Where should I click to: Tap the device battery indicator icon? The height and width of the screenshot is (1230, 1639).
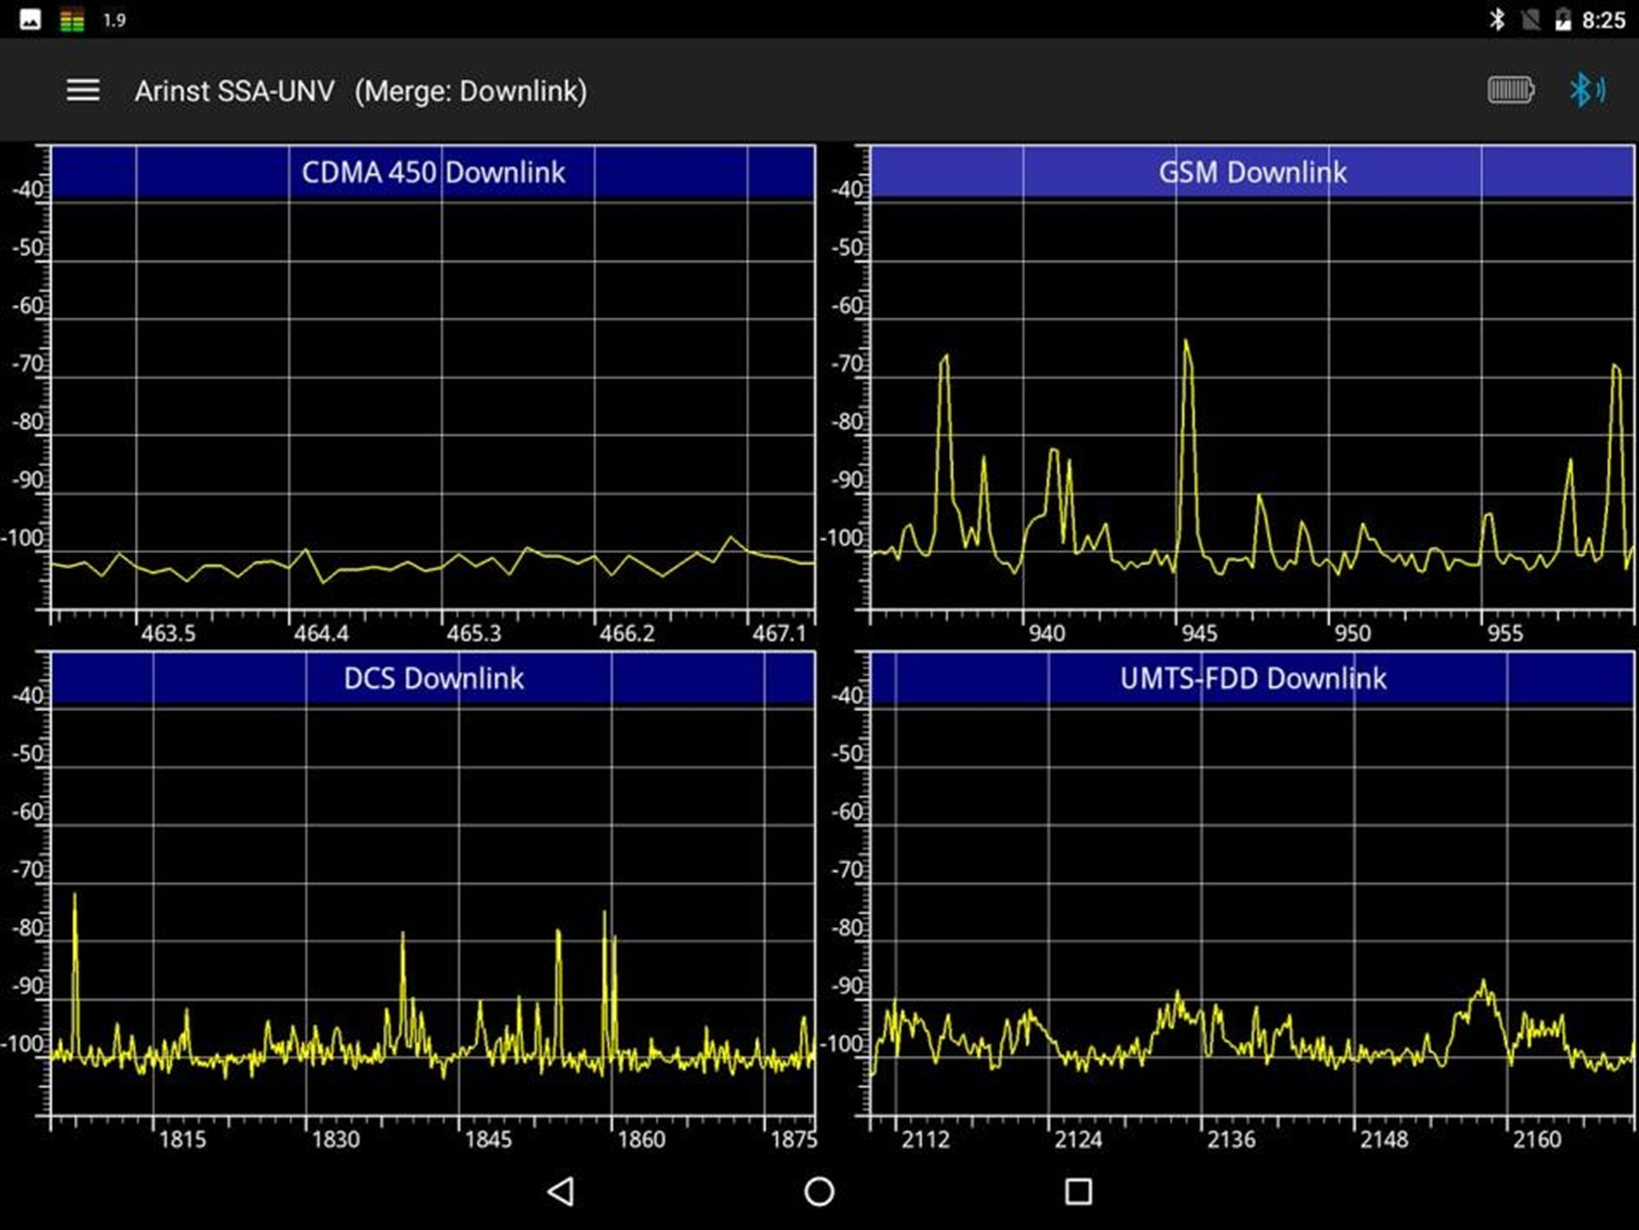pyautogui.click(x=1509, y=91)
